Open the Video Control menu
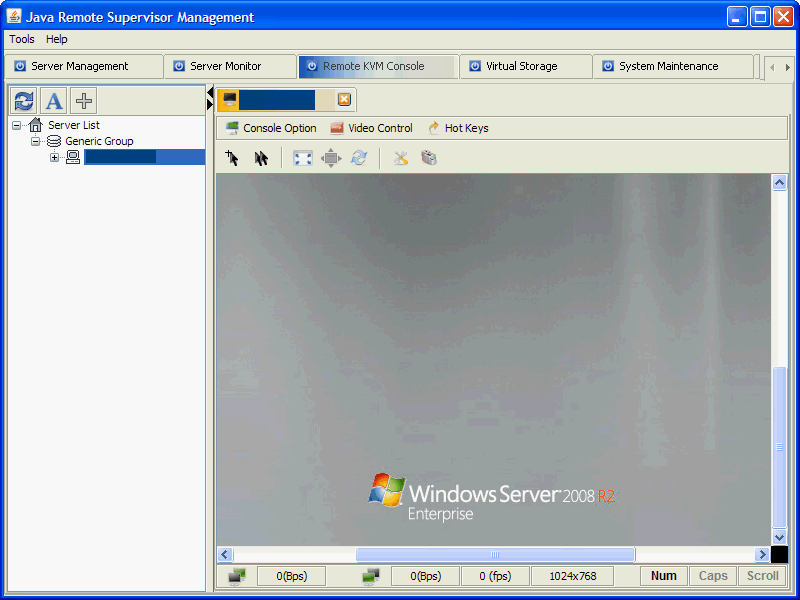Screen dimensions: 800x600 tap(371, 128)
